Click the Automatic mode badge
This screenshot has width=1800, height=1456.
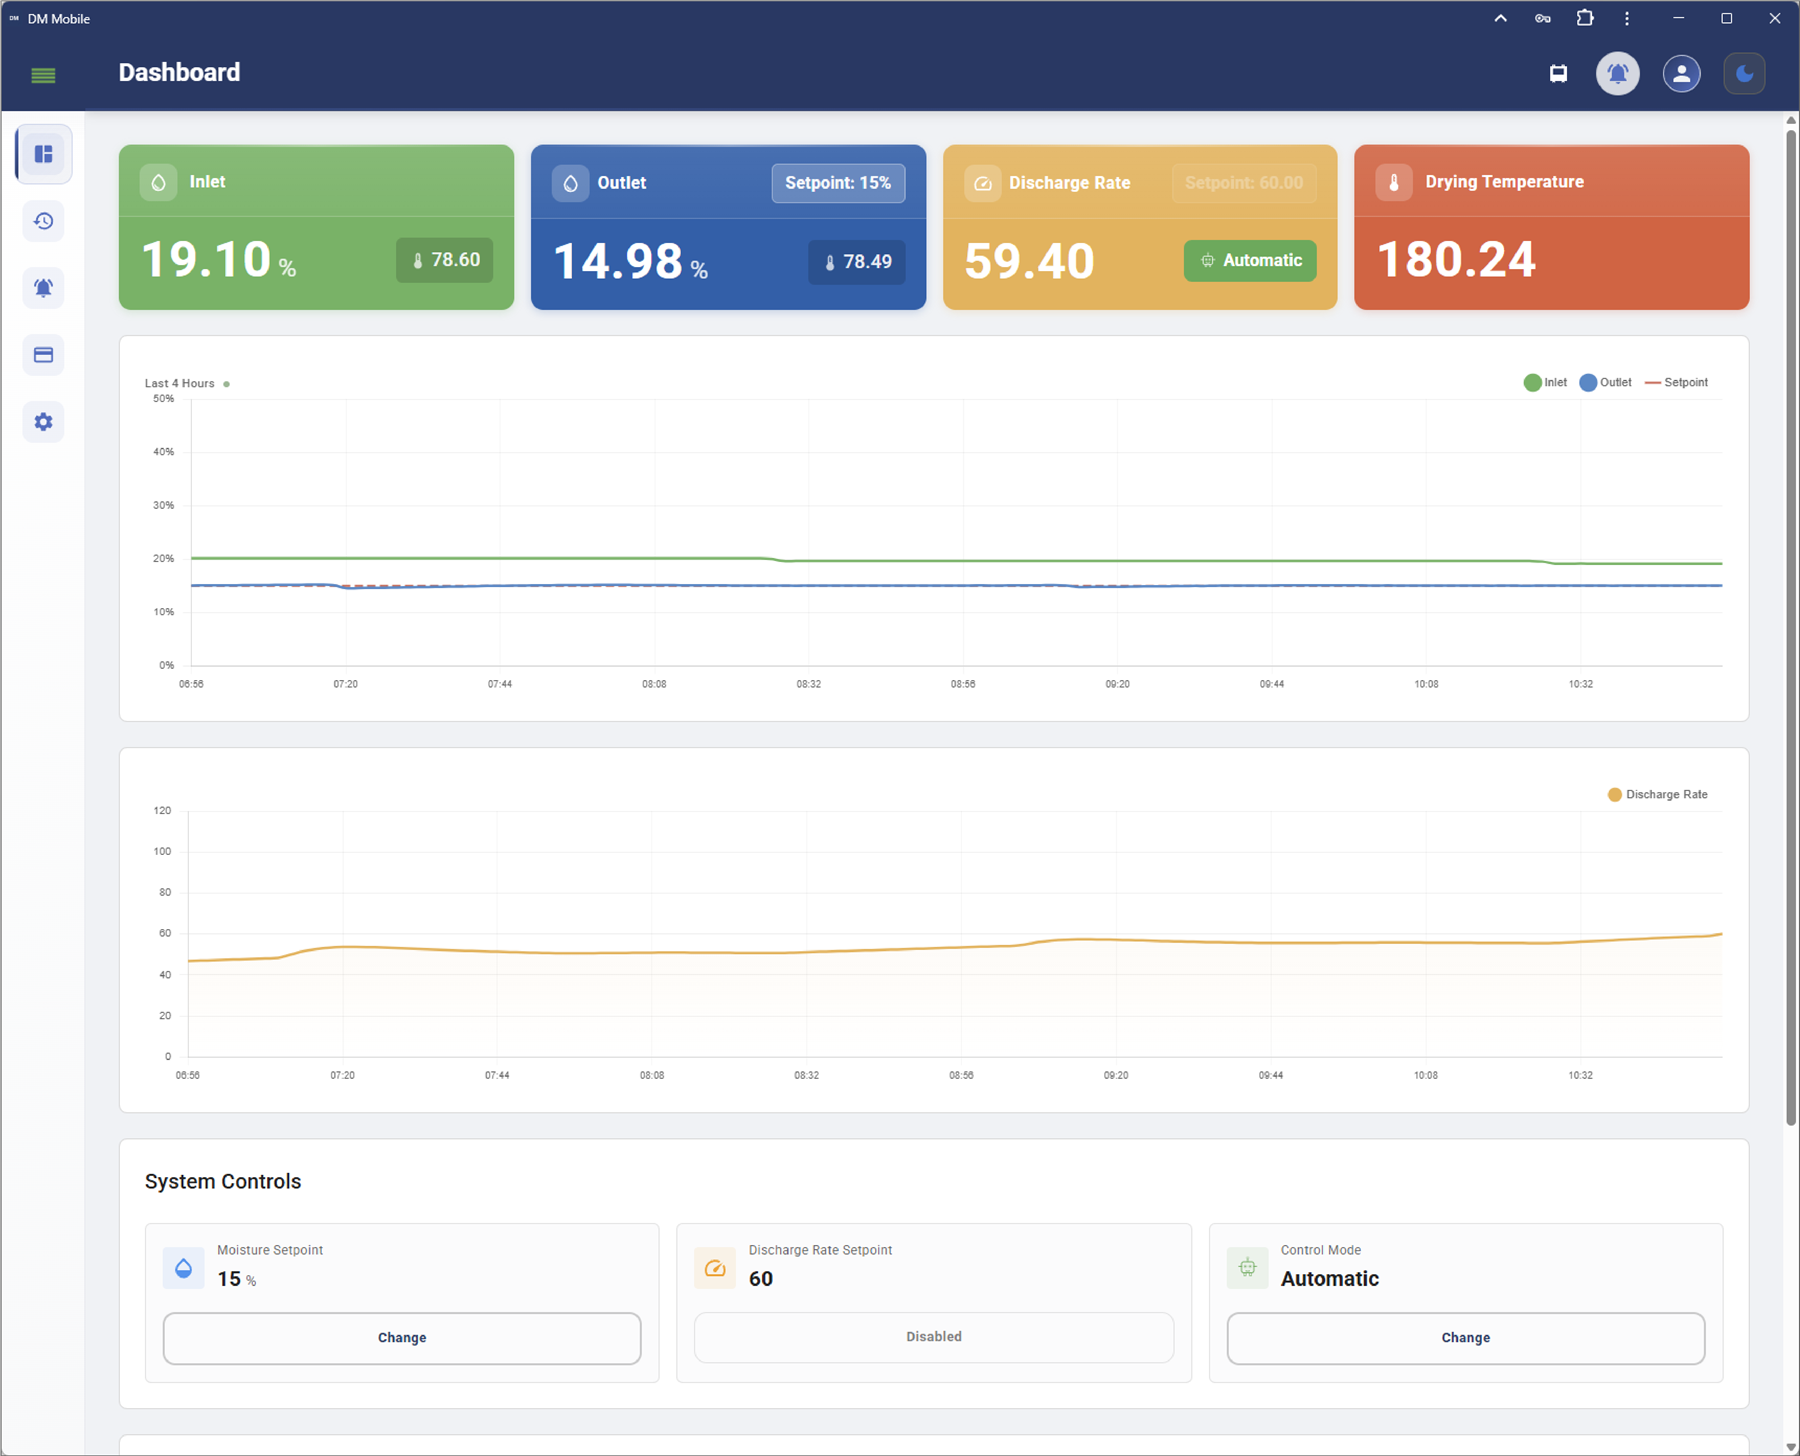[x=1250, y=260]
